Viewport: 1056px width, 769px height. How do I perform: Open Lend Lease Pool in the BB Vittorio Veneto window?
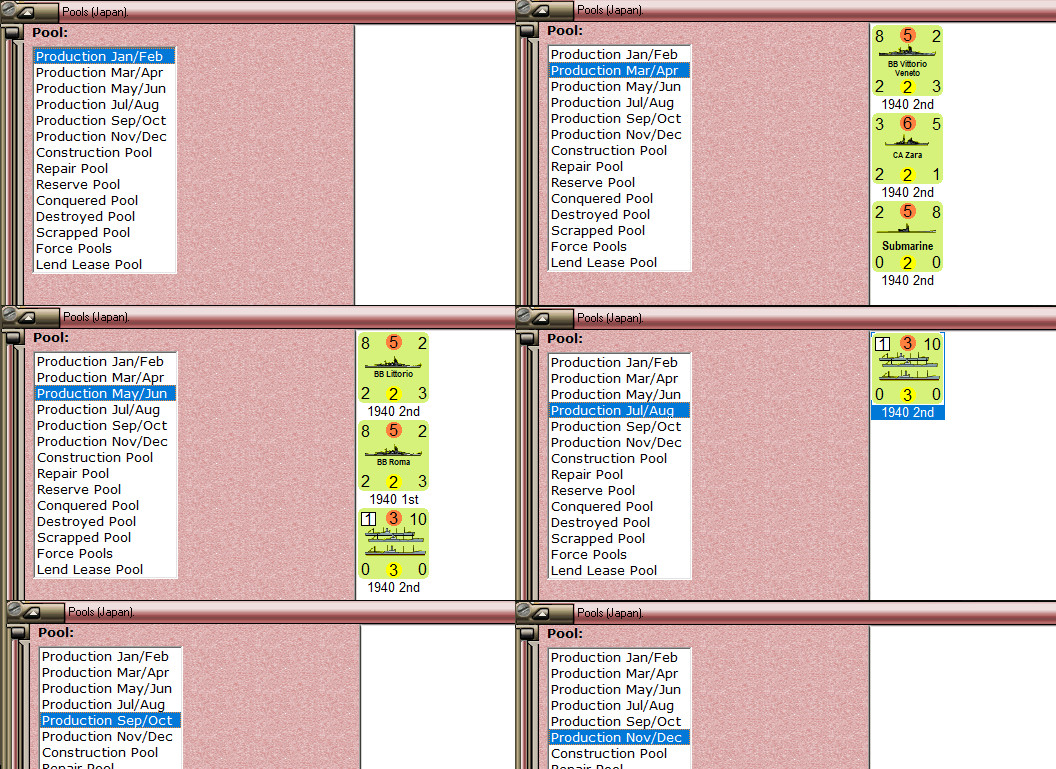pyautogui.click(x=619, y=263)
